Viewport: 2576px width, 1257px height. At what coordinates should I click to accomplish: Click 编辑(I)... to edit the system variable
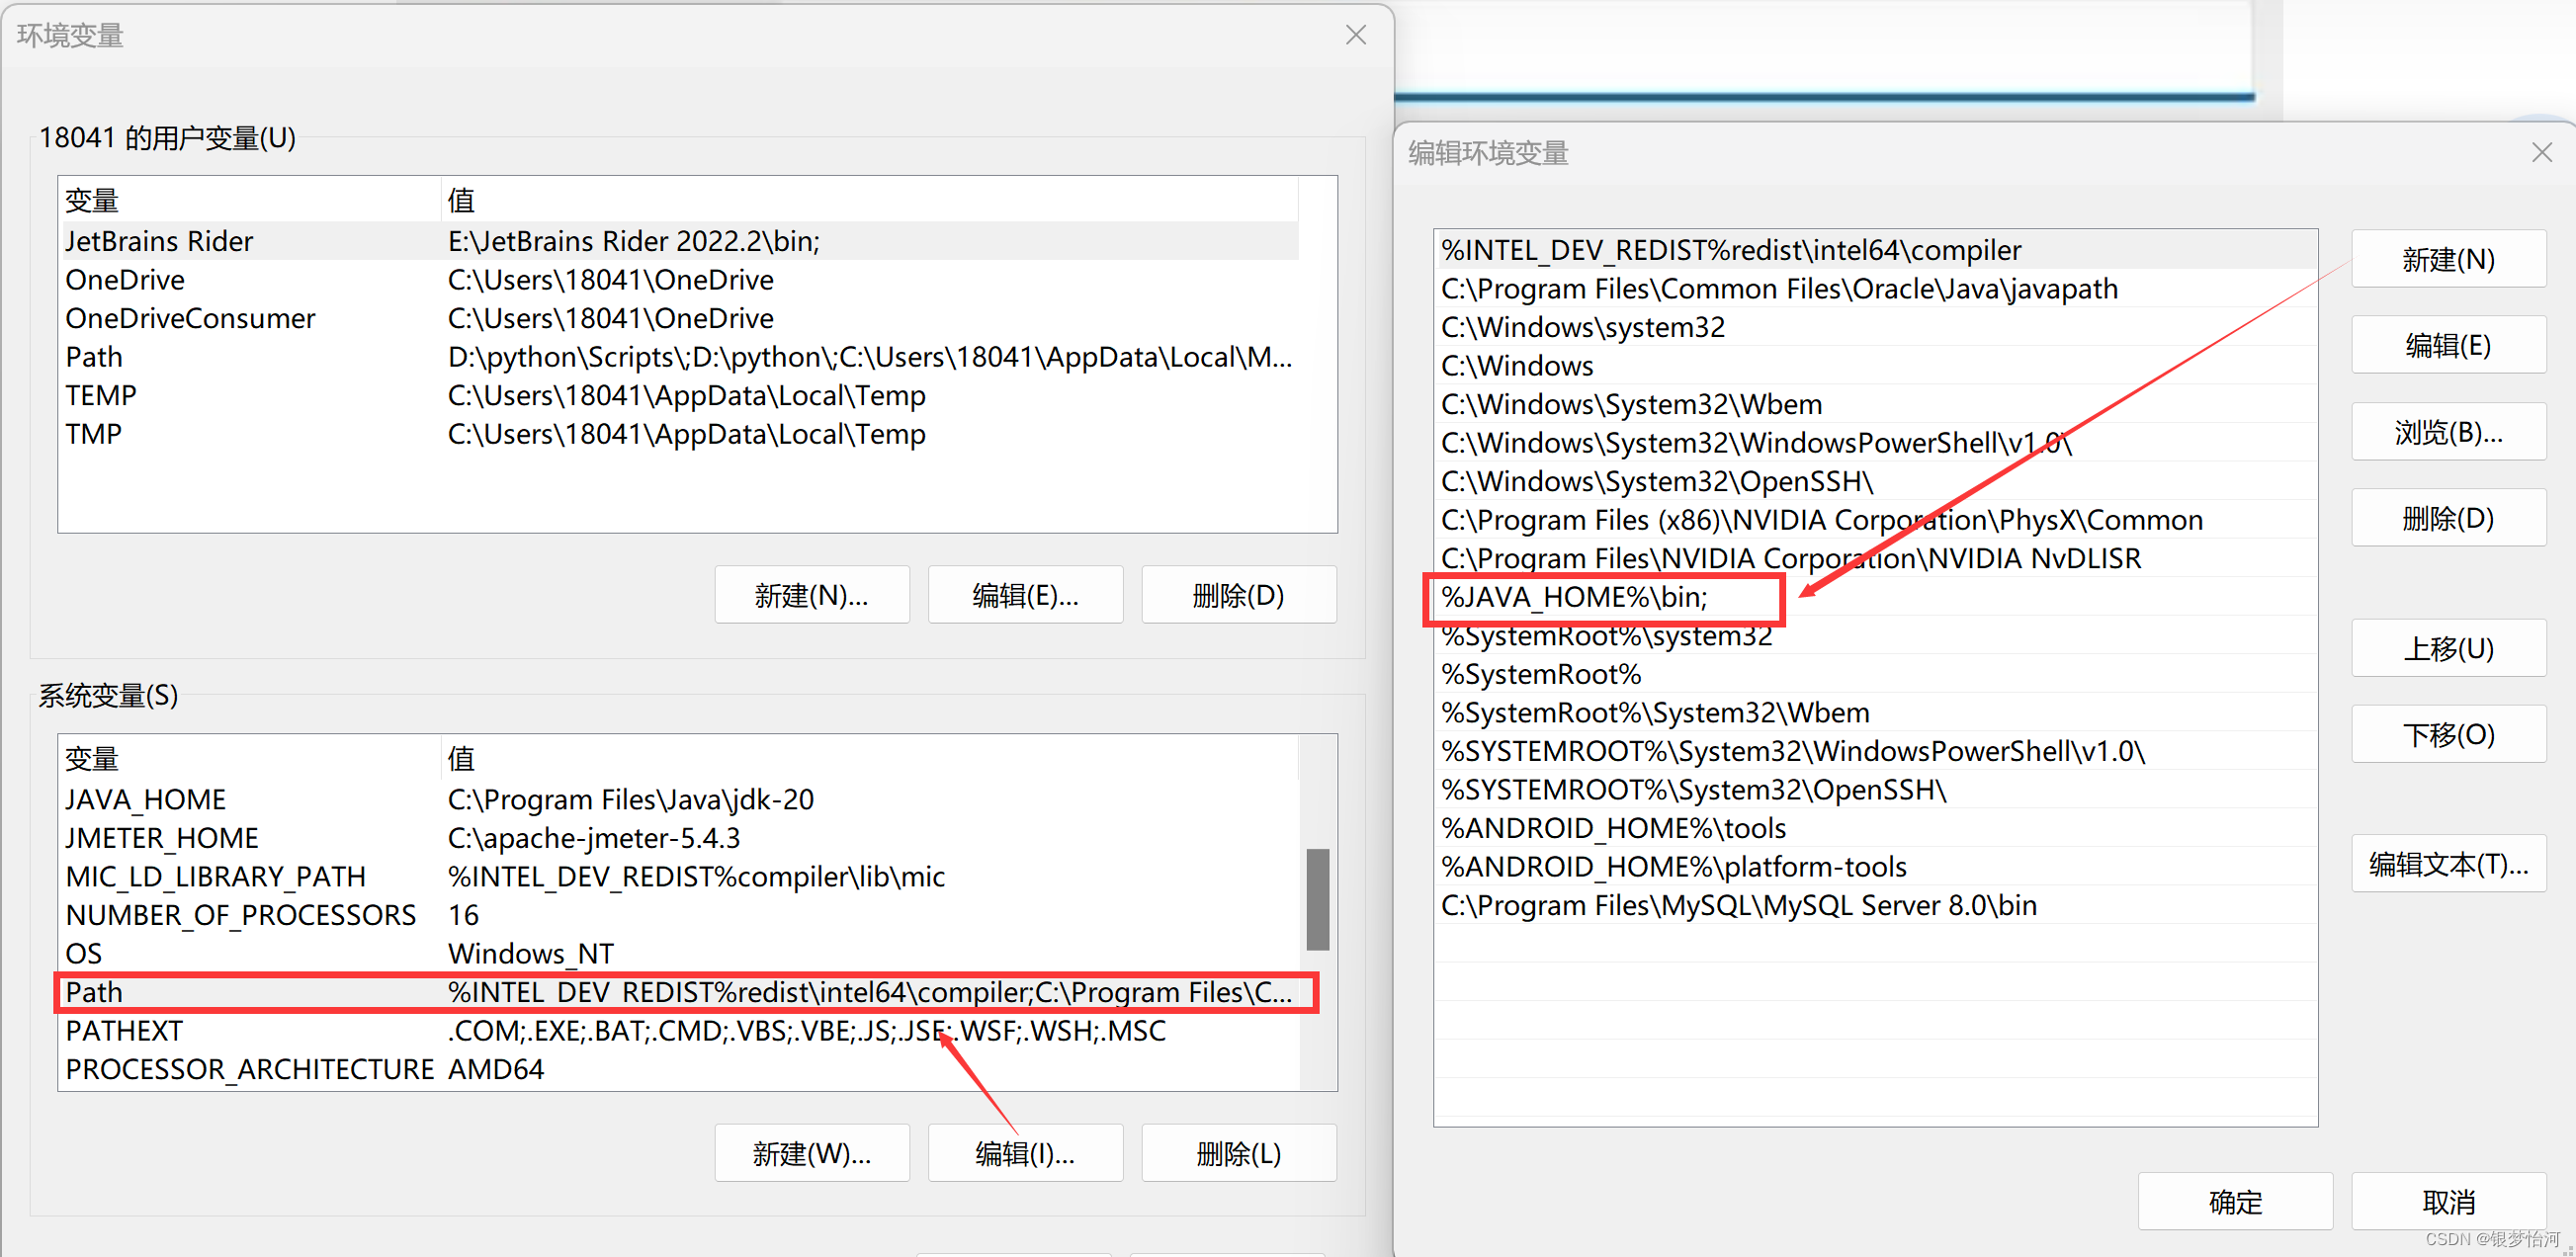[1025, 1152]
